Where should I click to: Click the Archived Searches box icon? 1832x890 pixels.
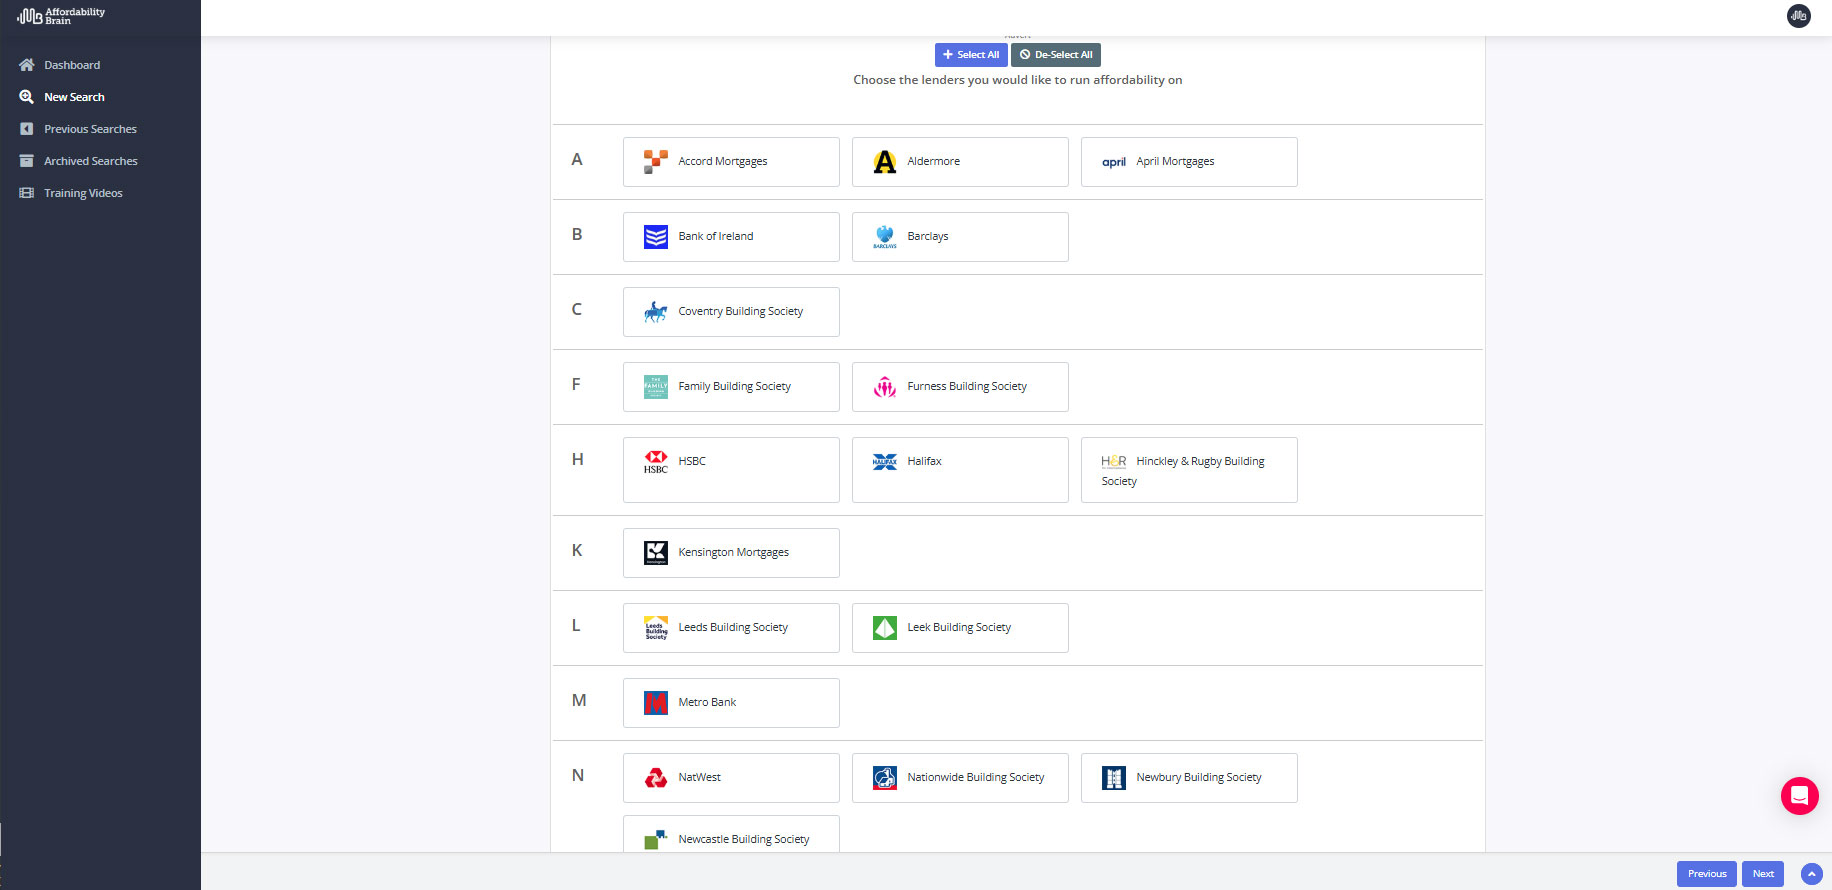click(27, 161)
